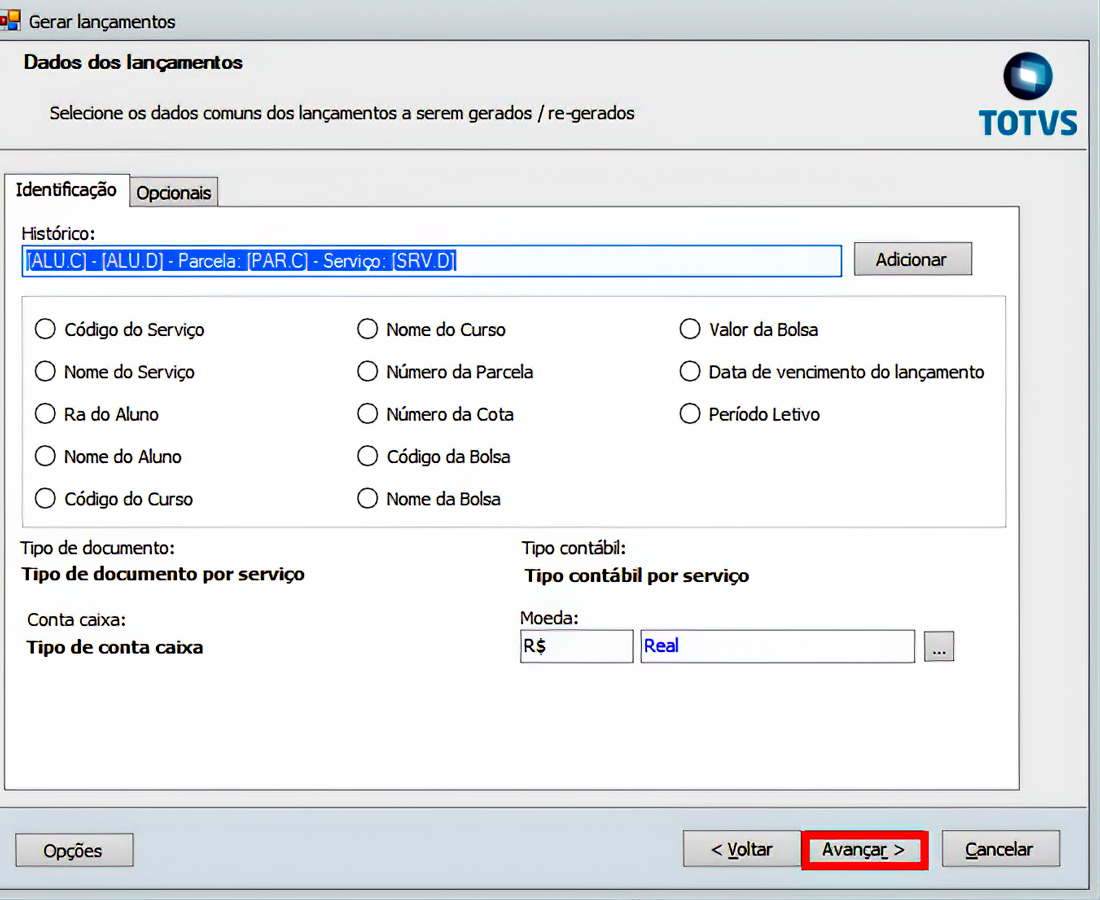This screenshot has width=1100, height=900.
Task: Click the Gerar lançamentos window icon
Action: pyautogui.click(x=10, y=20)
